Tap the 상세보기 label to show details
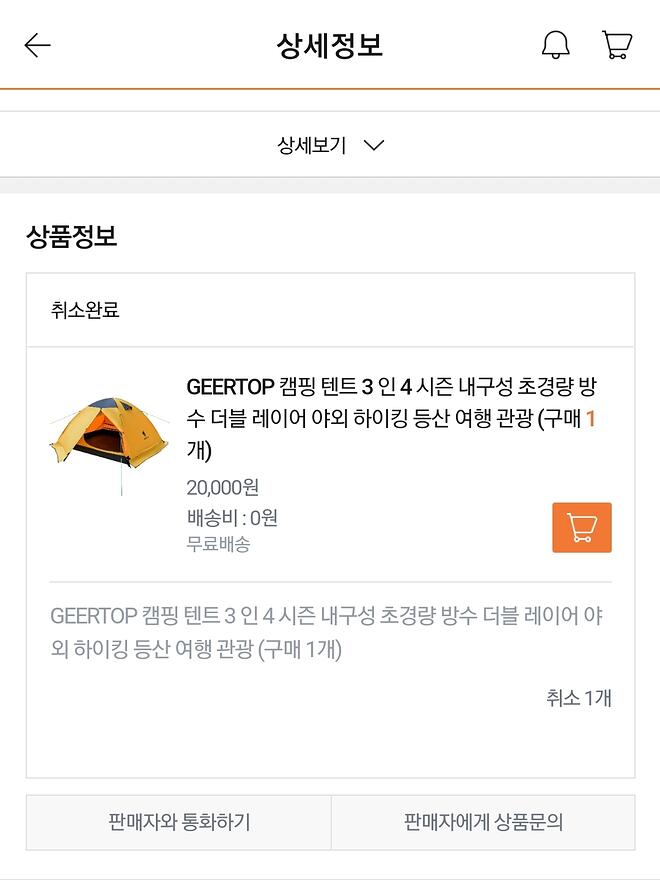Image resolution: width=660 pixels, height=880 pixels. [311, 146]
